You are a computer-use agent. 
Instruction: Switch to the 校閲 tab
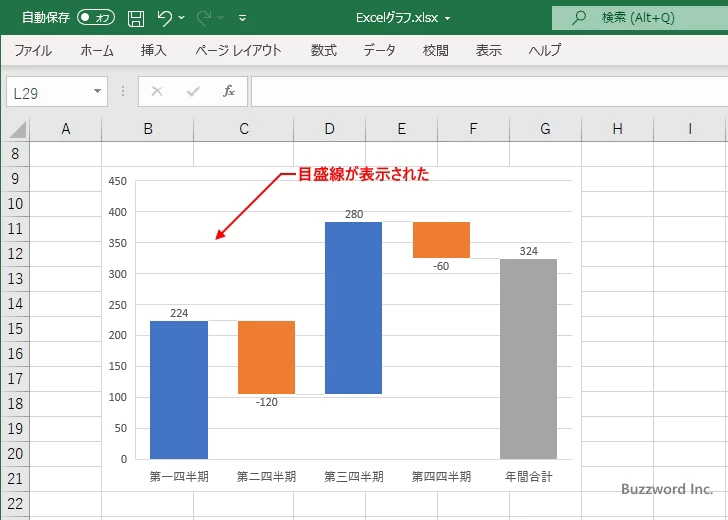(436, 50)
